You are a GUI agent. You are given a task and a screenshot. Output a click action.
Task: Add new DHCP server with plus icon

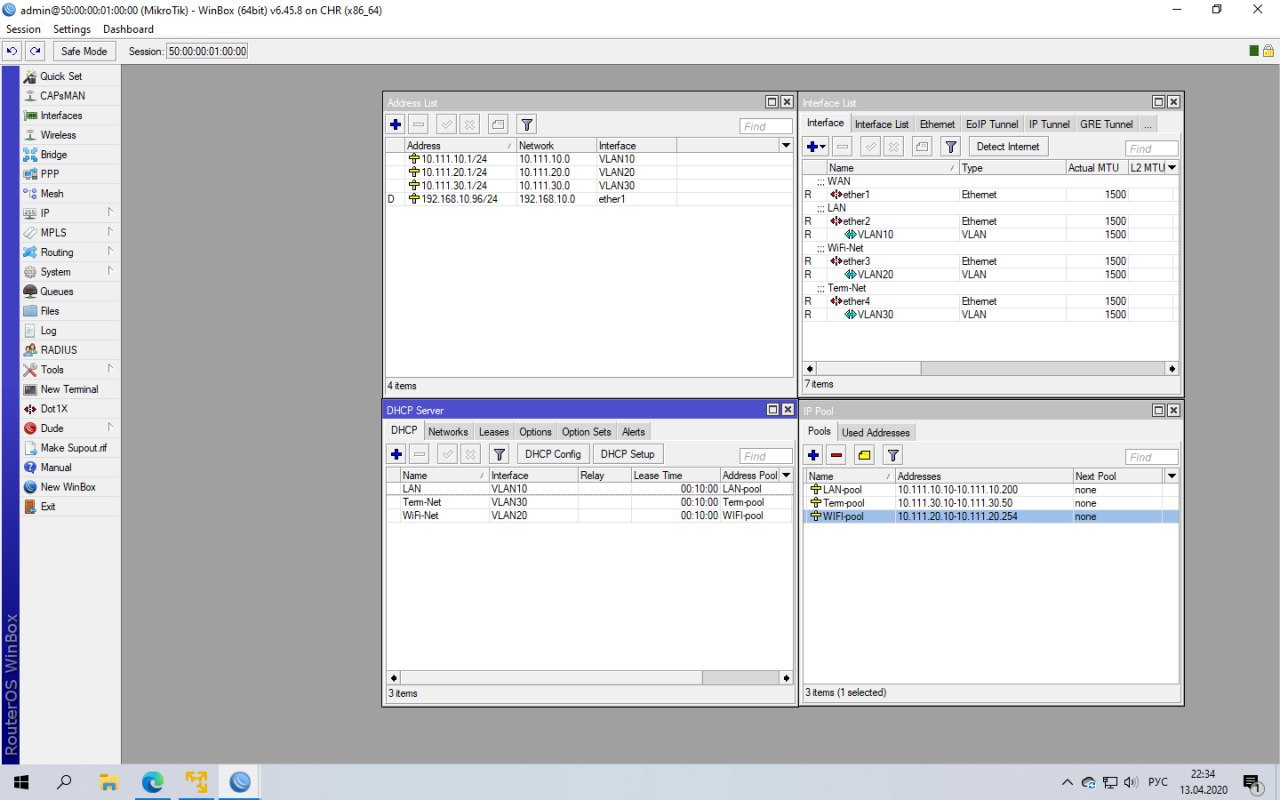click(x=396, y=454)
